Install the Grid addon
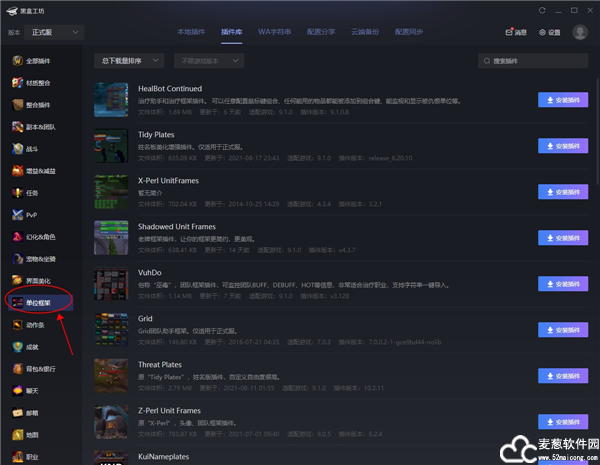 pos(563,330)
